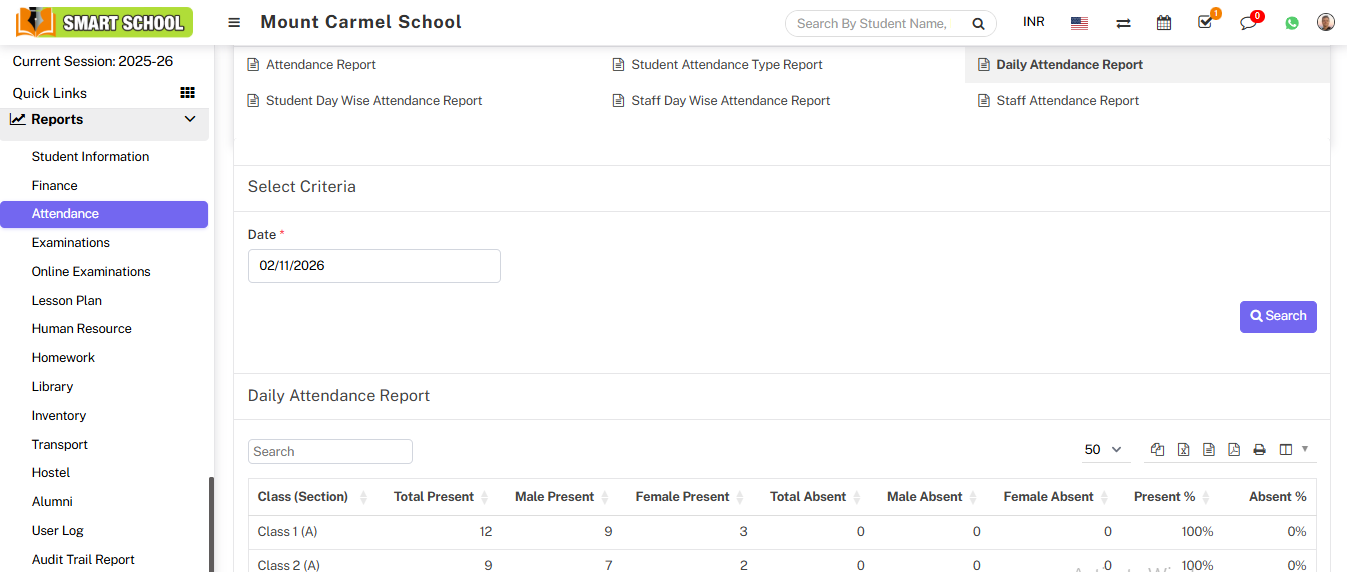Screen dimensions: 1347x572
Task: Collapse the Reports sidebar section
Action: pyautogui.click(x=190, y=119)
